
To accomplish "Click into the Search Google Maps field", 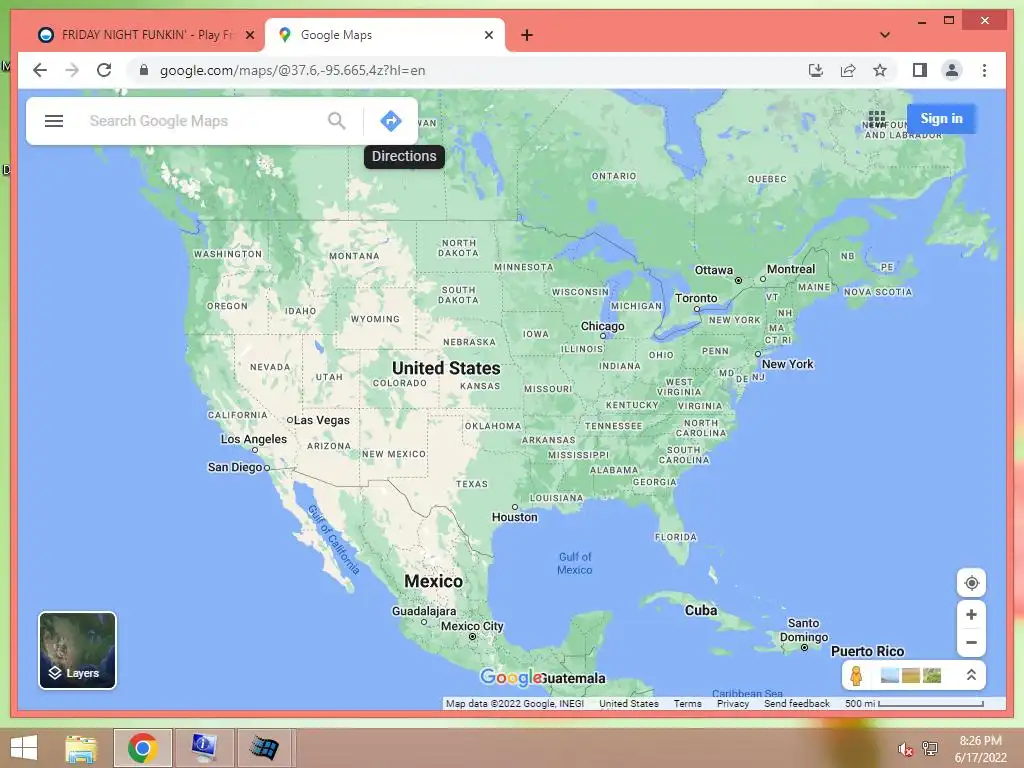I will [x=202, y=121].
